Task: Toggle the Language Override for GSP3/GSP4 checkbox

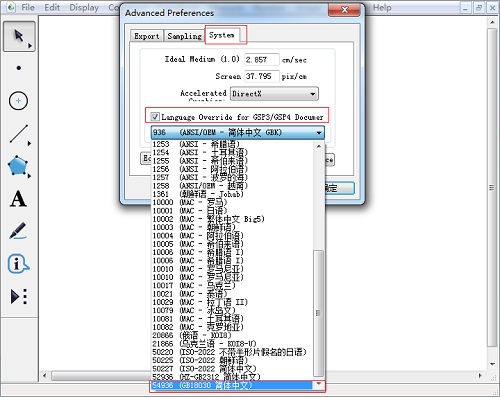Action: [155, 117]
